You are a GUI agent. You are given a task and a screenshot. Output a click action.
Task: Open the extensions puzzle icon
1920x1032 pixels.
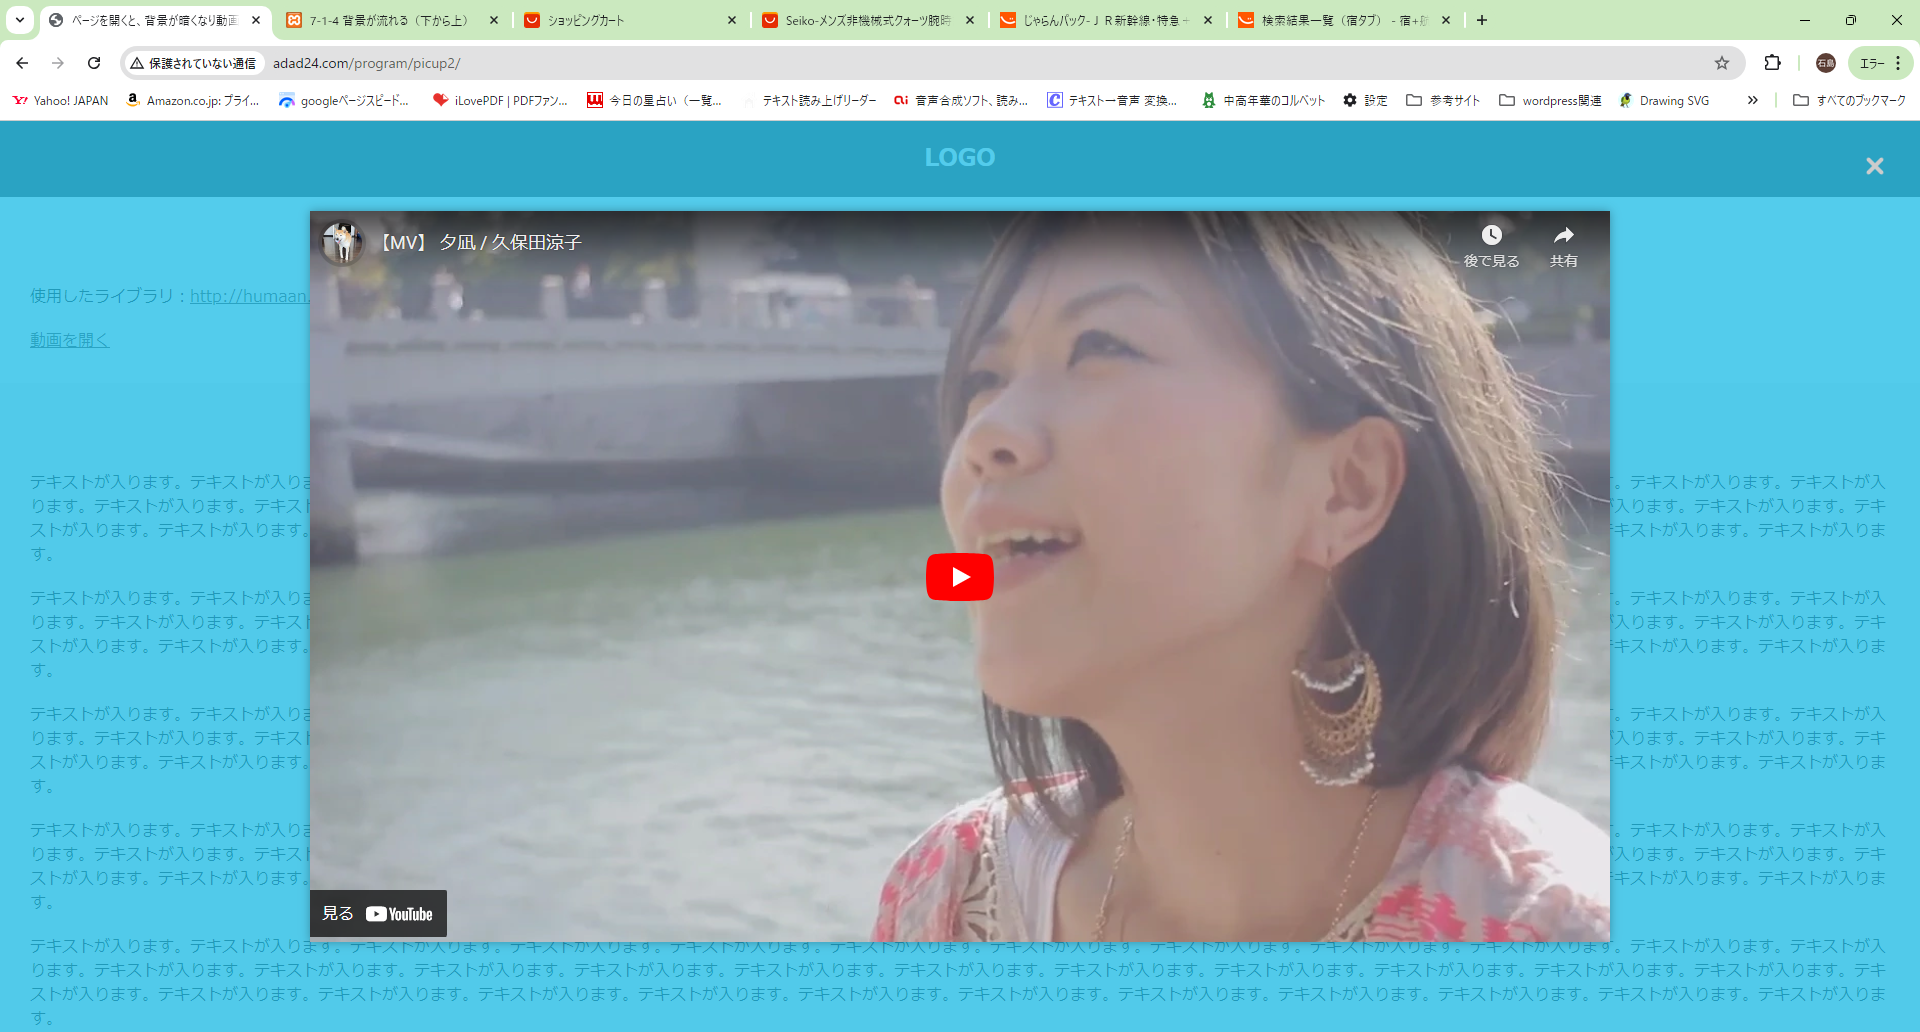coord(1772,63)
